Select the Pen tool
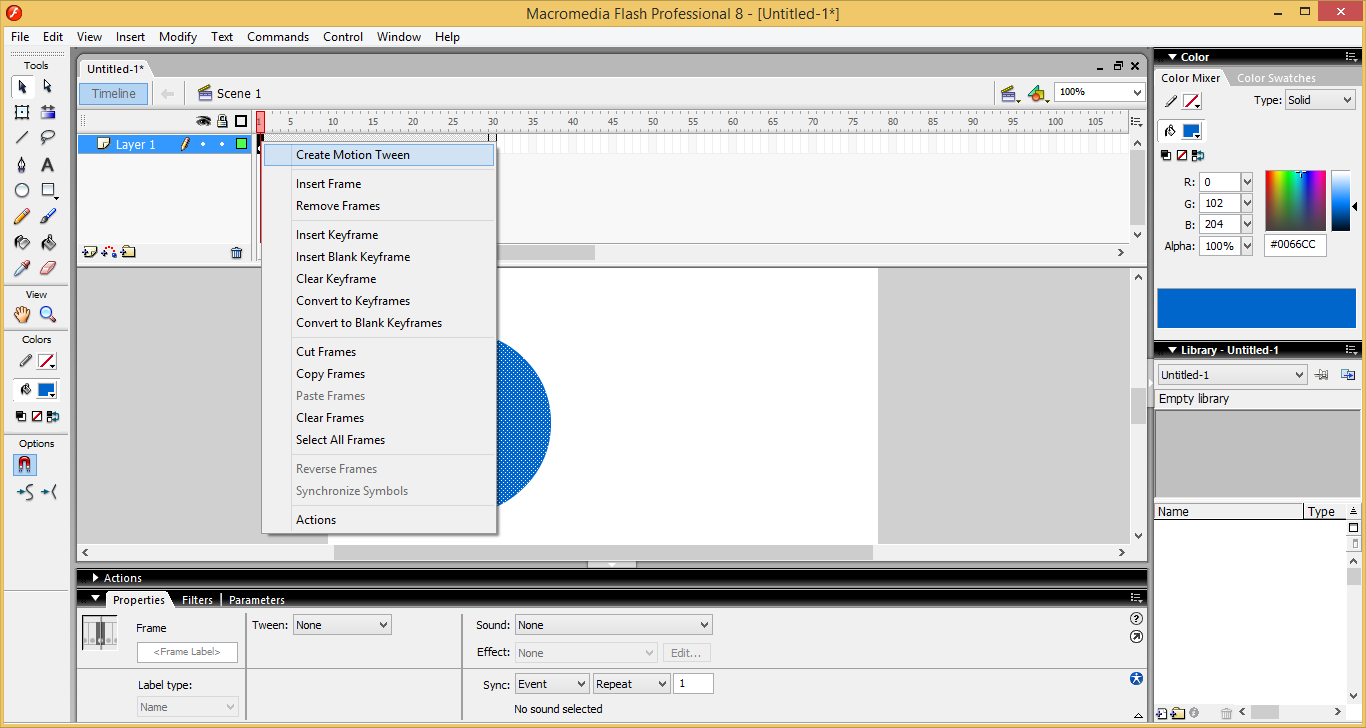The width and height of the screenshot is (1366, 728). [22, 164]
